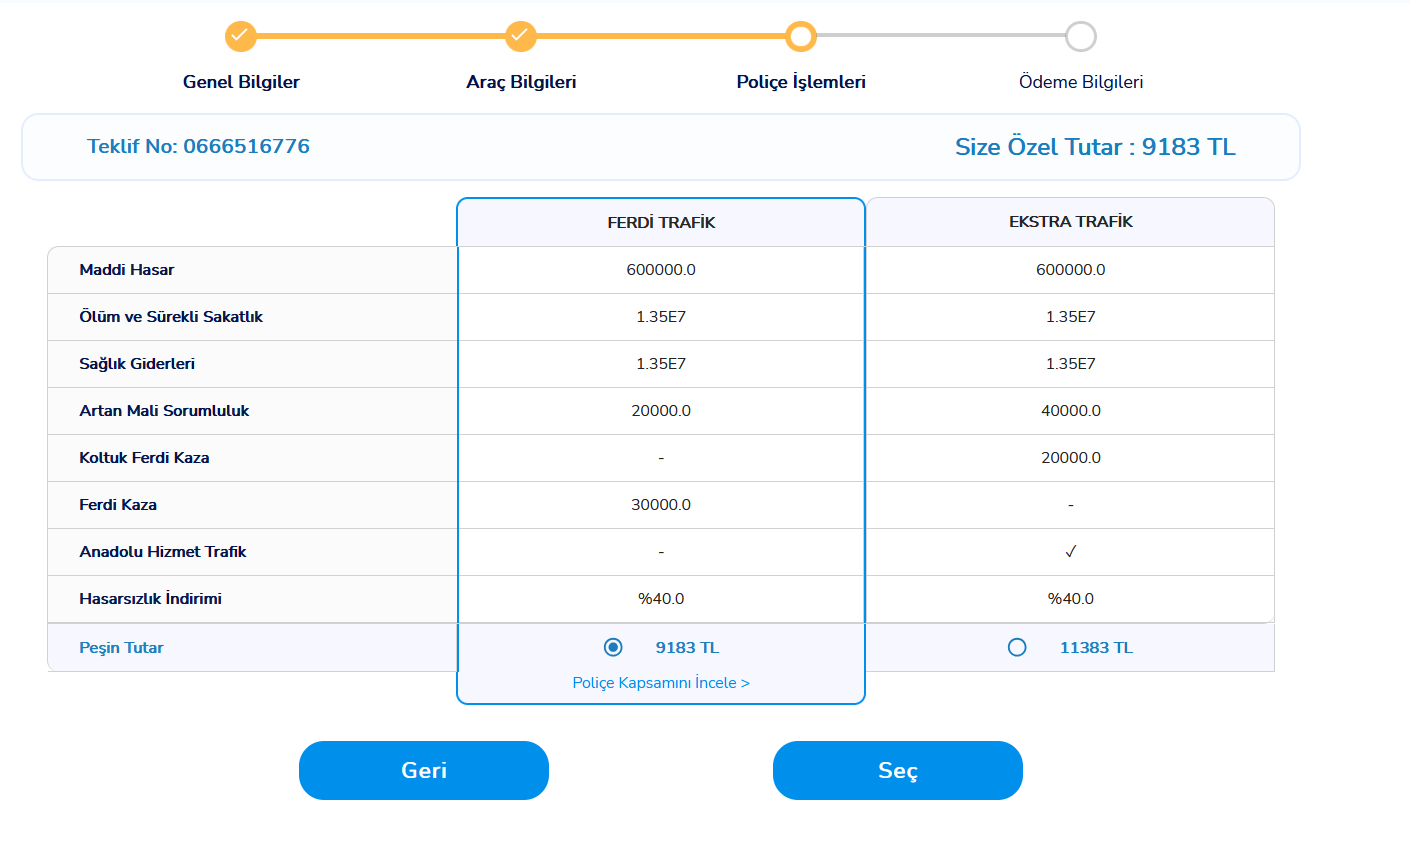The height and width of the screenshot is (842, 1410).
Task: Click the Genel Bilgiler step label
Action: (241, 82)
